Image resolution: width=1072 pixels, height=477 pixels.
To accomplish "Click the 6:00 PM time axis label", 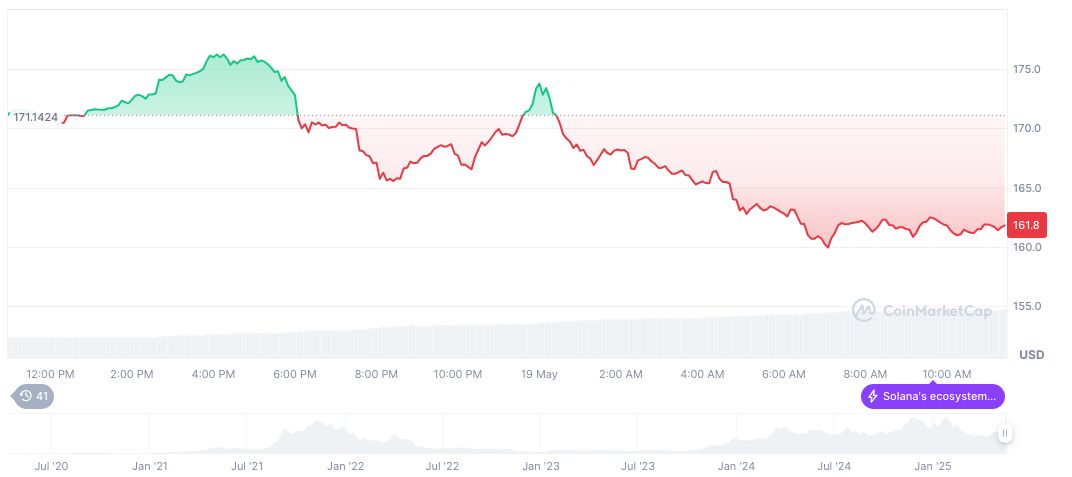I will pos(294,374).
